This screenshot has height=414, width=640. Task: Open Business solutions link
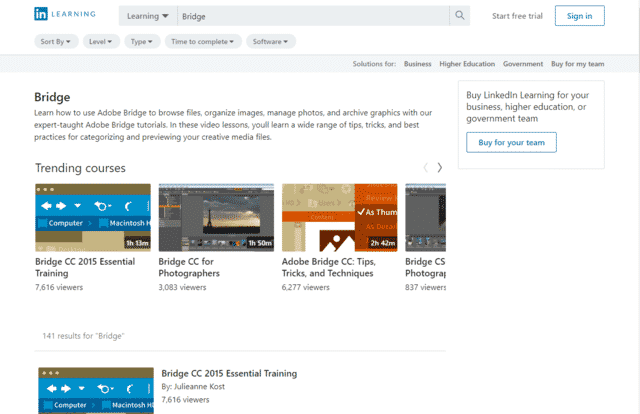pyautogui.click(x=418, y=64)
